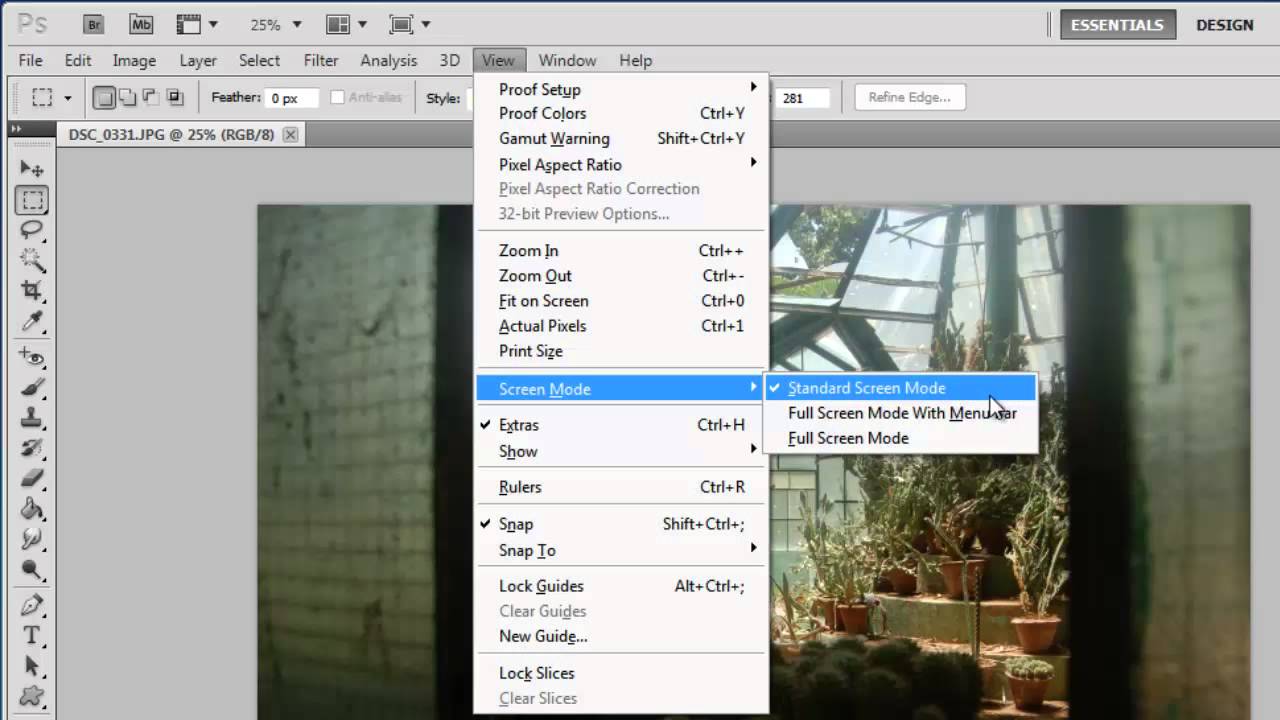
Task: Choose Proof Colors from the View menu
Action: [542, 113]
